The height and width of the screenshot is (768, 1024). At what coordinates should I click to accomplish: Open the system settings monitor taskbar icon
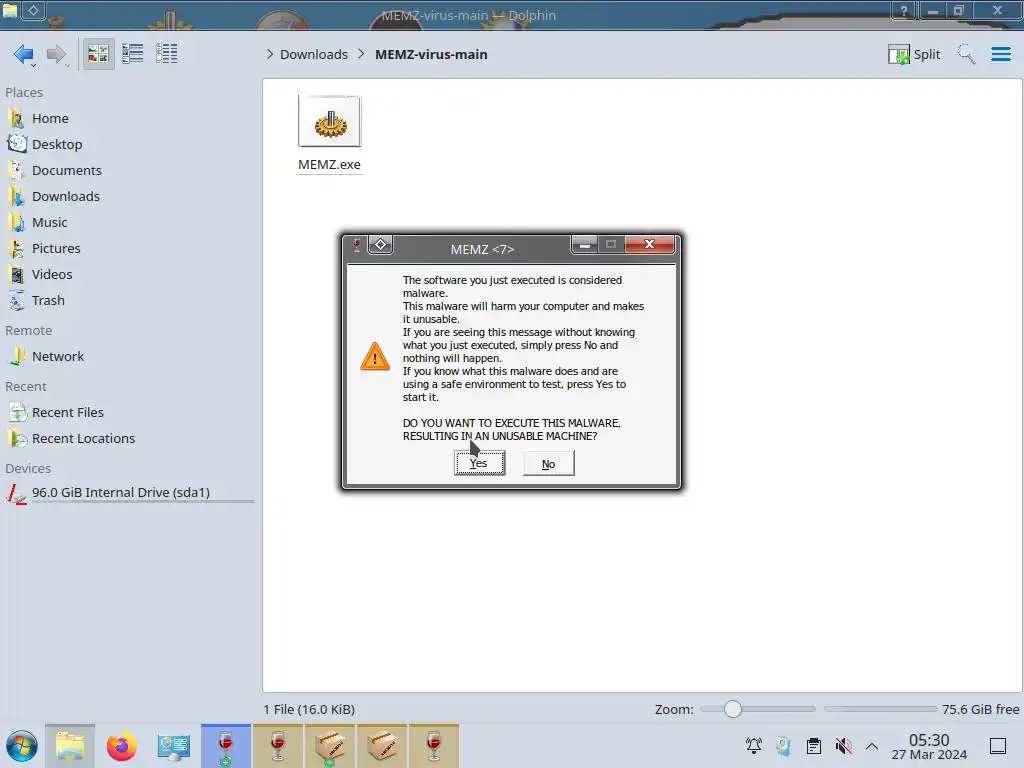coord(174,746)
